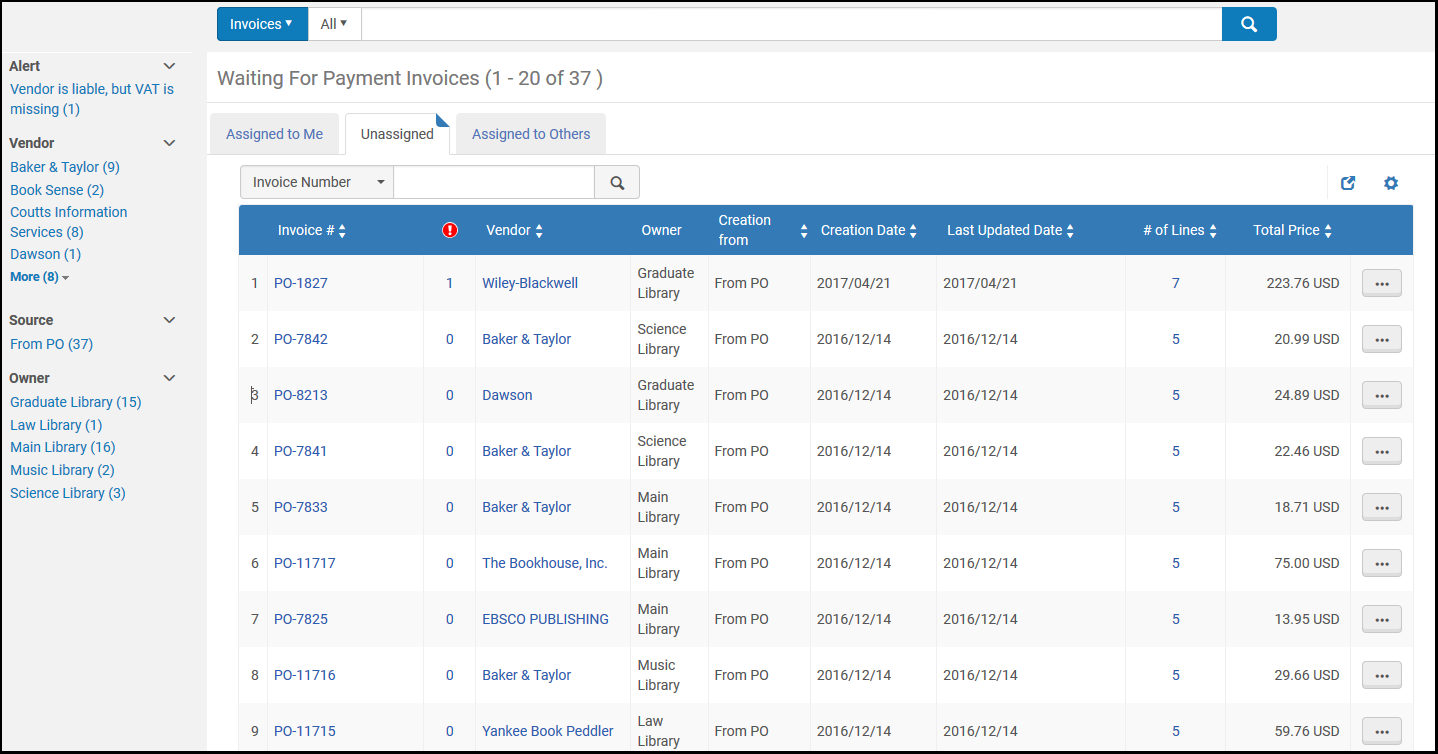Sort by Creation Date column arrows
This screenshot has width=1438, height=754.
pyautogui.click(x=913, y=231)
